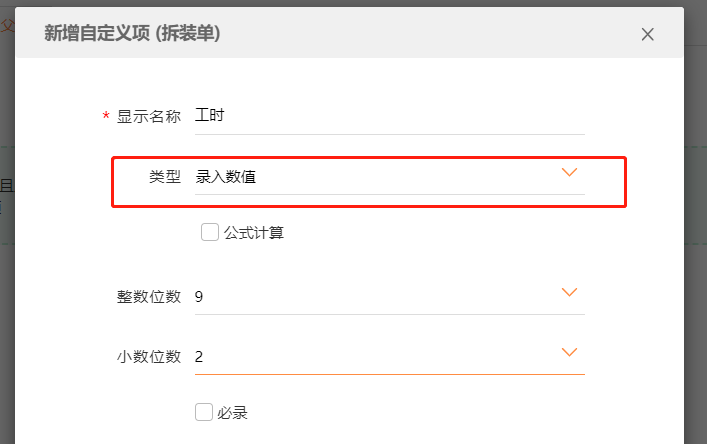Click the 小数位数 field label
Screen dimensions: 707x444
[x=149, y=356]
